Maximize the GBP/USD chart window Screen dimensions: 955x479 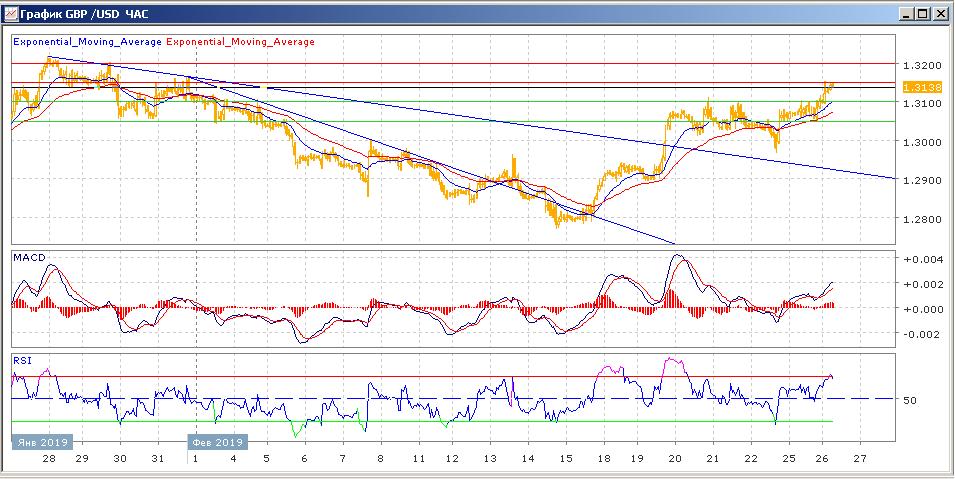[x=923, y=13]
